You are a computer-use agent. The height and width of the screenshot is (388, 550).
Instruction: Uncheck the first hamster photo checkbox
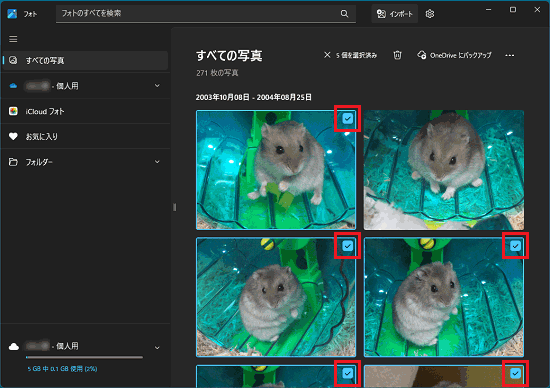click(347, 119)
